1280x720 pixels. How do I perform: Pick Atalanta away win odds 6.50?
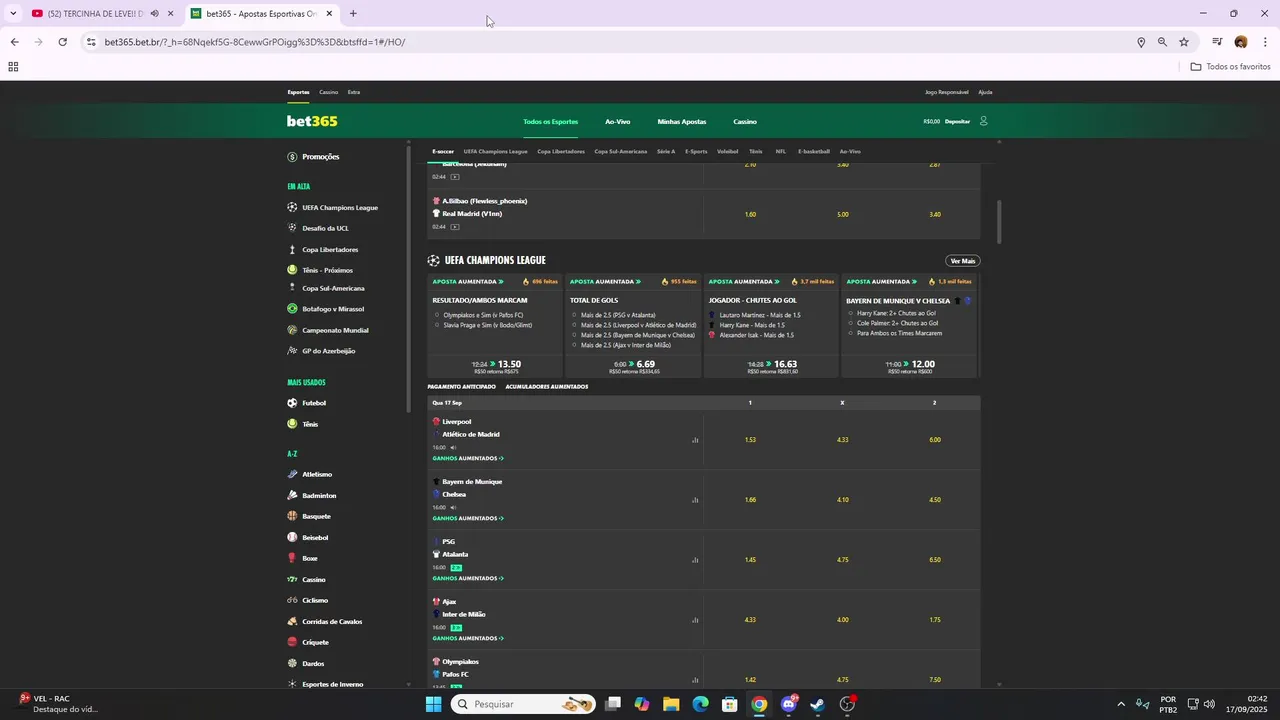[x=935, y=560]
